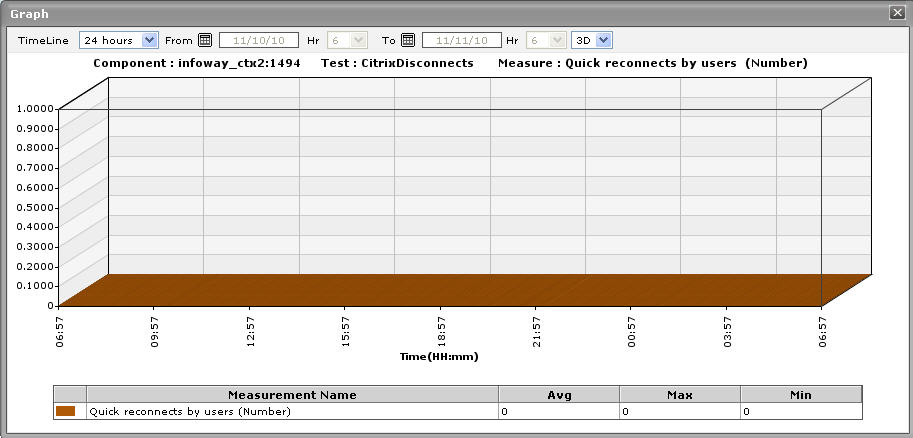Viewport: 913px width, 438px height.
Task: Select Quick reconnects by users (Number) row
Action: [x=458, y=411]
